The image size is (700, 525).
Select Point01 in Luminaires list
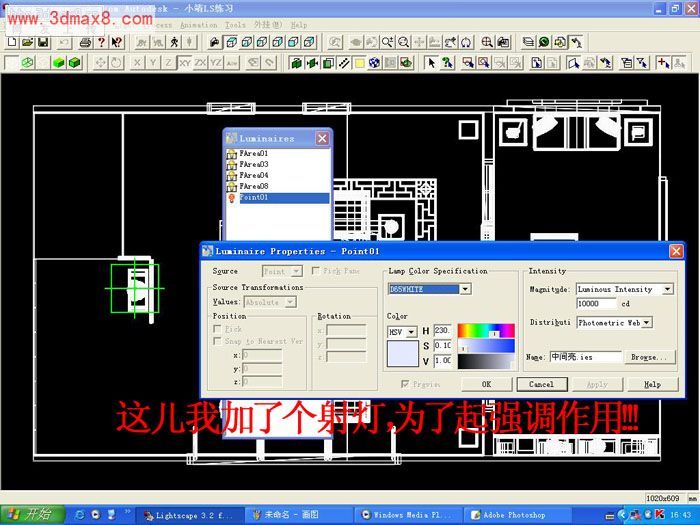(278, 198)
